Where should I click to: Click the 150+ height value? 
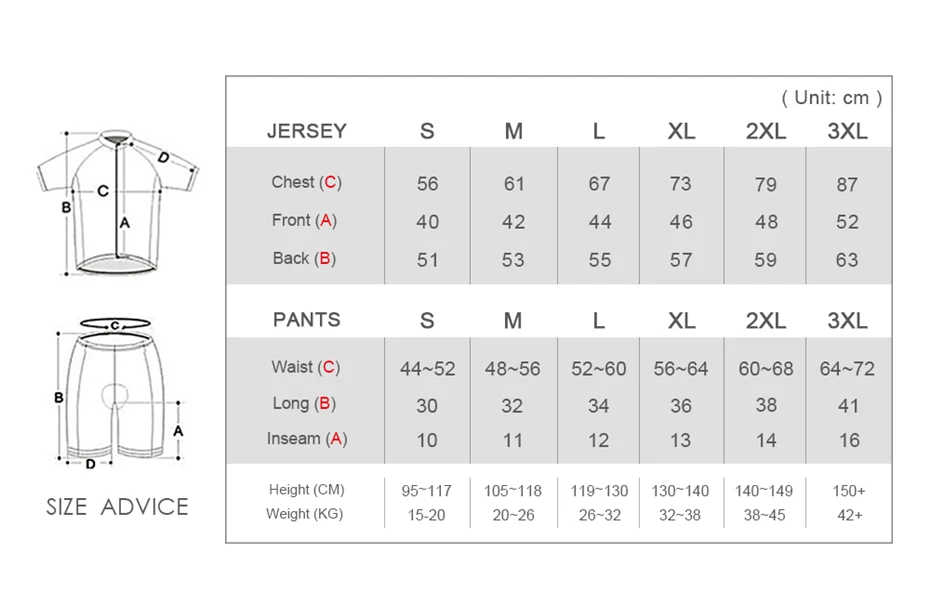point(848,491)
